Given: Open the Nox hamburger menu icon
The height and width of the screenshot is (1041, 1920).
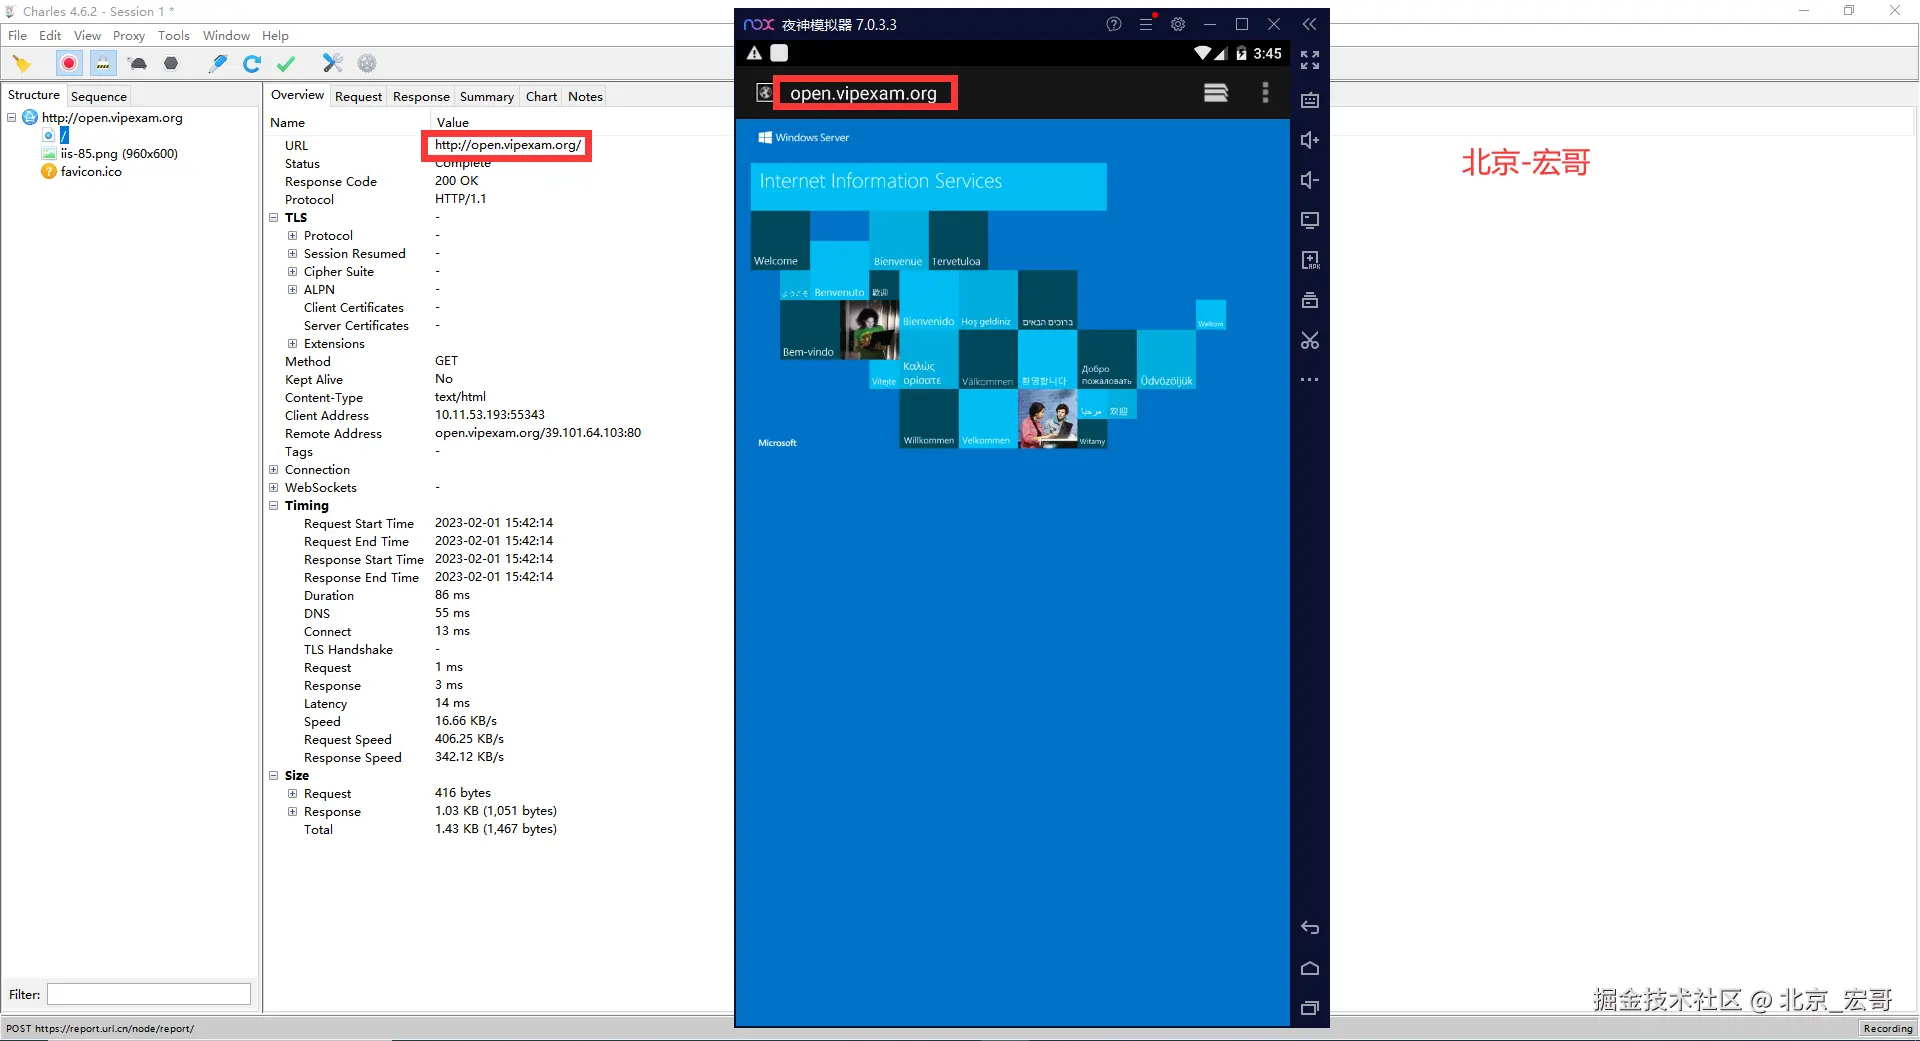Looking at the screenshot, I should [x=1146, y=24].
